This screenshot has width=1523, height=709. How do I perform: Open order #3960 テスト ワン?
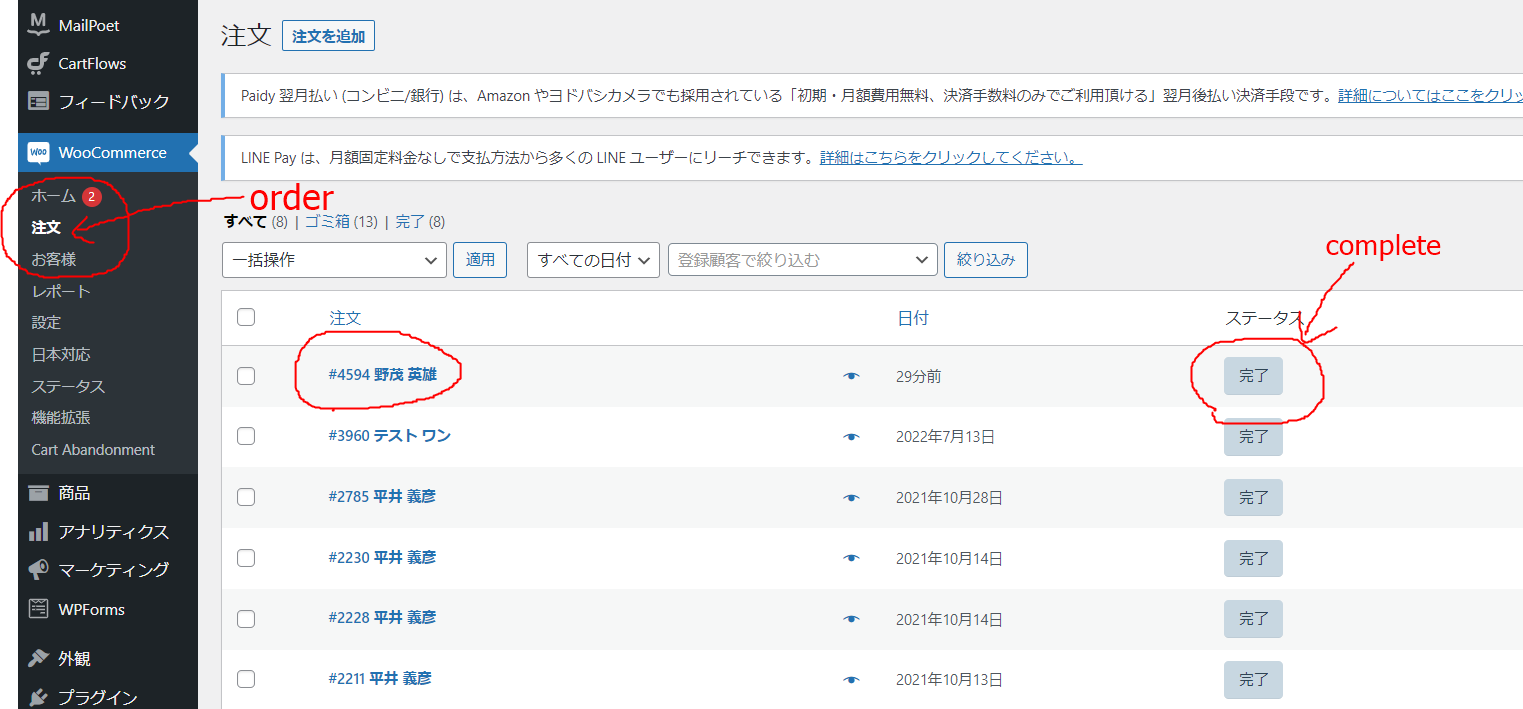click(389, 436)
